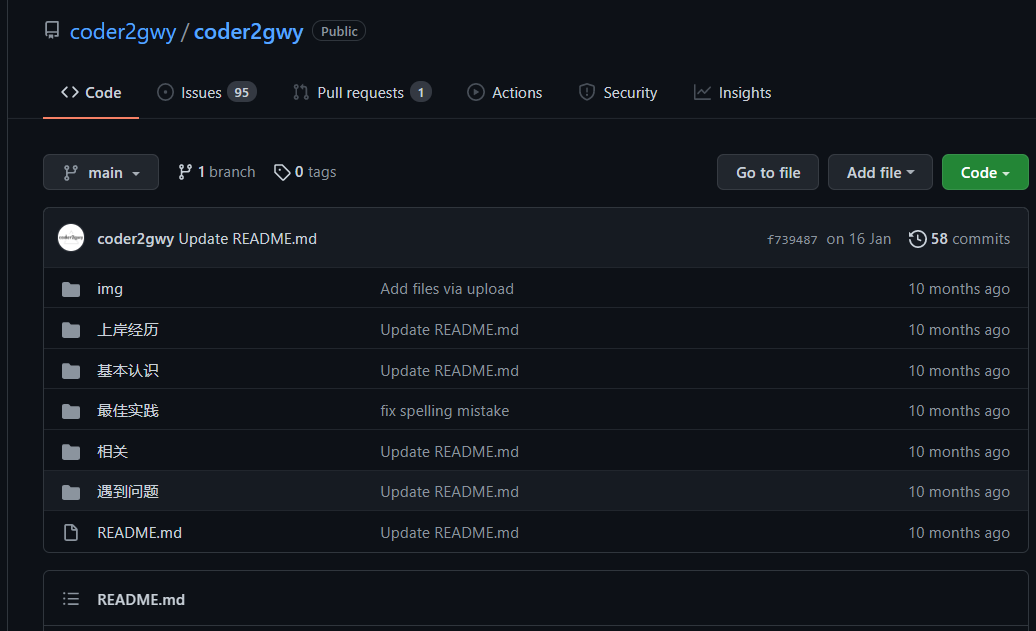Click the folder icon for 相关
This screenshot has height=631, width=1036.
pos(71,452)
